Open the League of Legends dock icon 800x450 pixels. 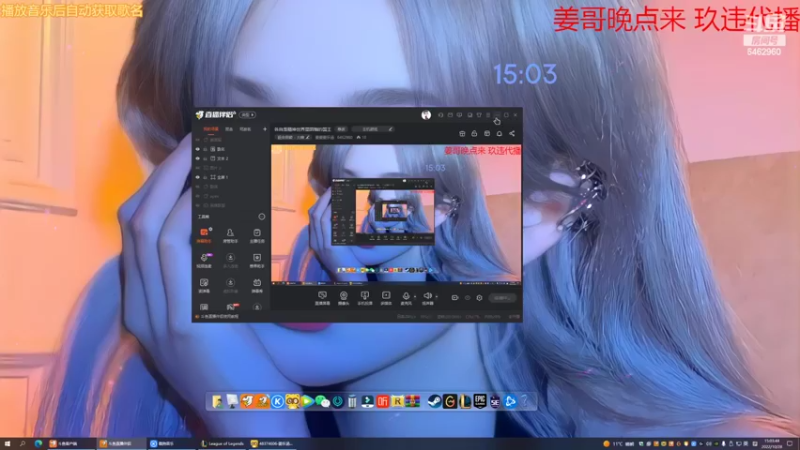pos(465,402)
